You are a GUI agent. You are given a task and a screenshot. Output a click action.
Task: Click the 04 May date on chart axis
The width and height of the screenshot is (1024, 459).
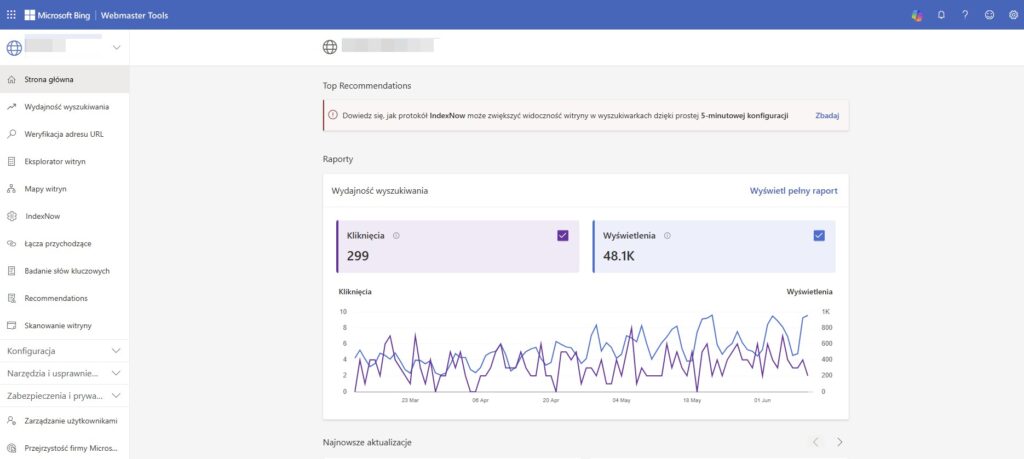coord(621,400)
